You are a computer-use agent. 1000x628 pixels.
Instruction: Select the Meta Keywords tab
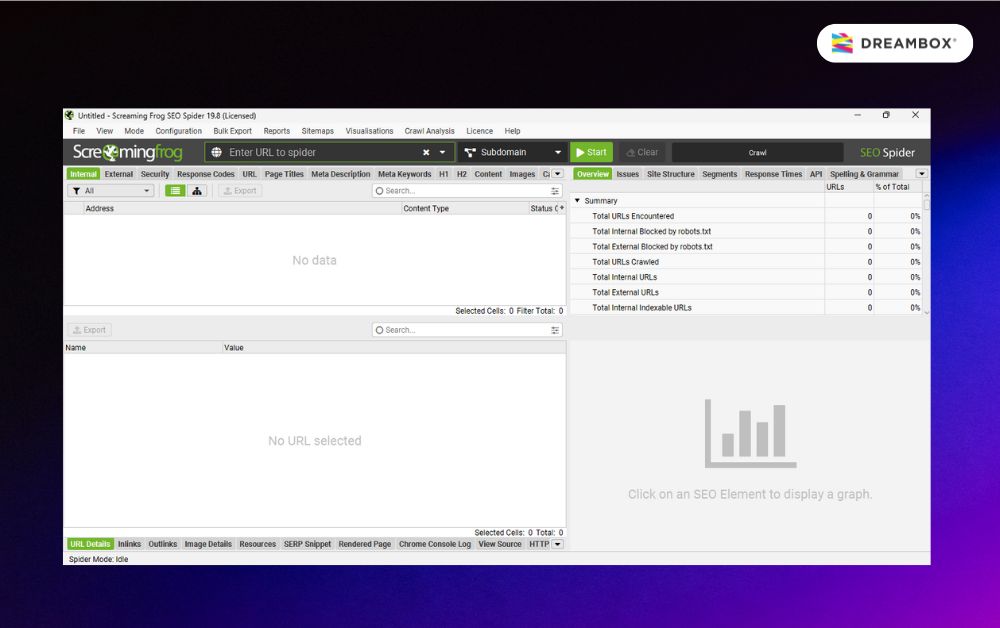coord(404,174)
